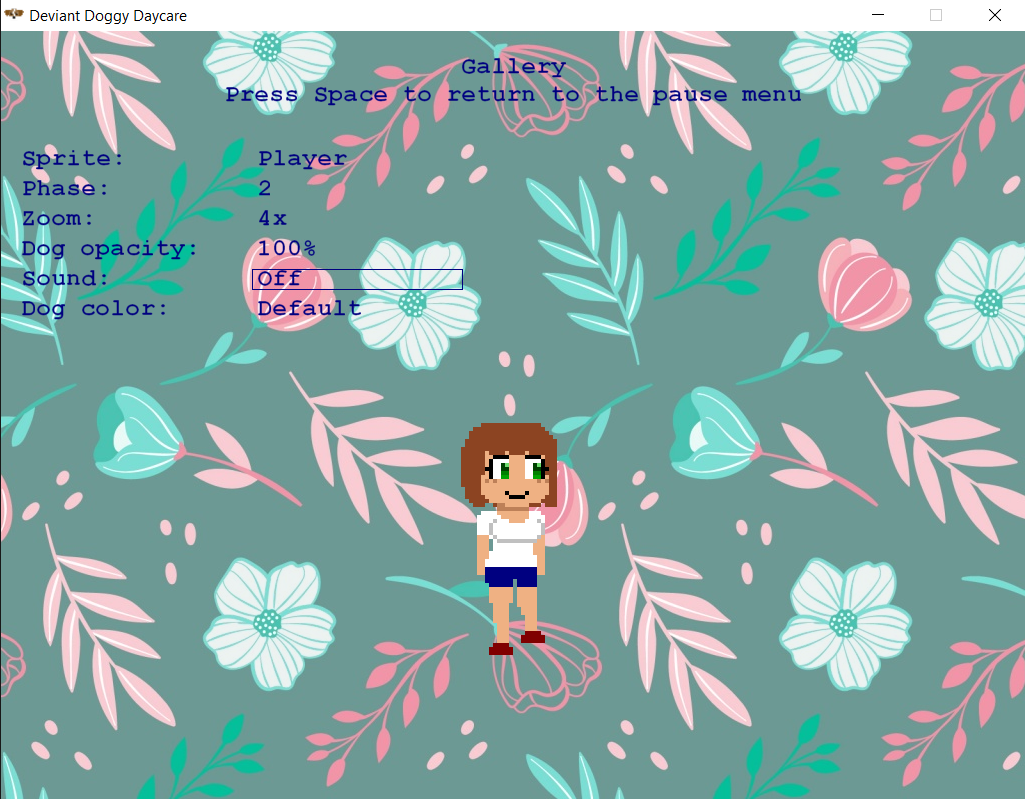Click the Dog color: label
The width and height of the screenshot is (1025, 799).
[95, 309]
